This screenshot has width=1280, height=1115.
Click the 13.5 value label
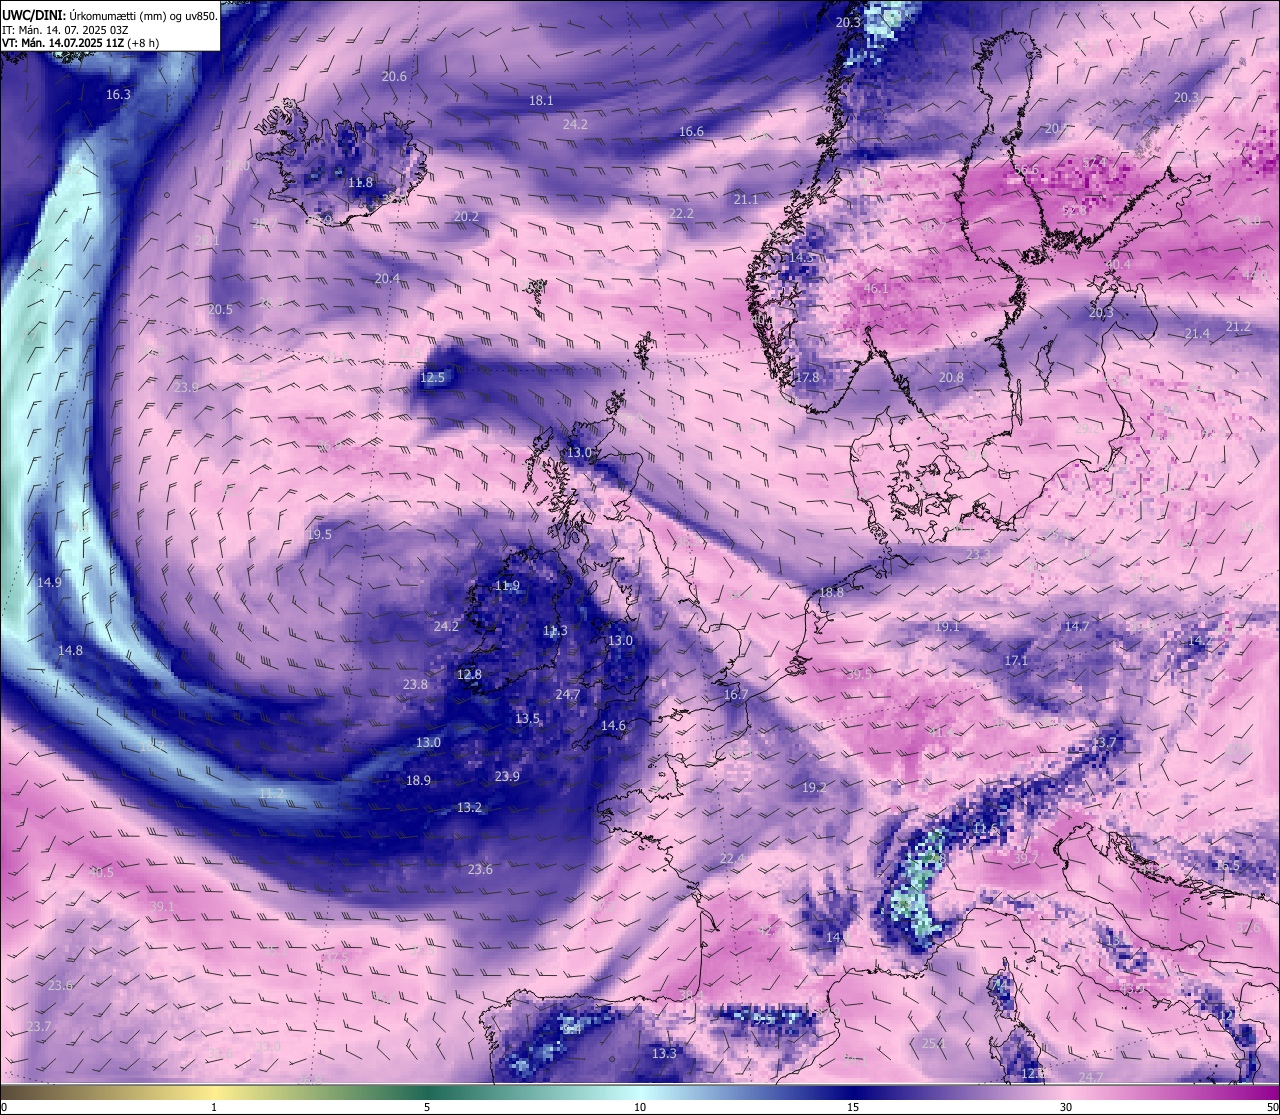527,718
